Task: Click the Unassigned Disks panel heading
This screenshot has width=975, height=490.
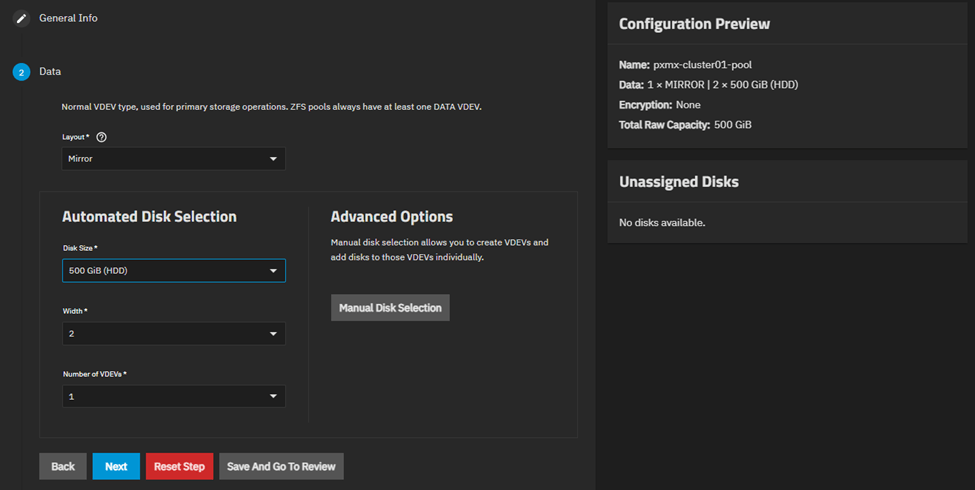Action: [679, 182]
